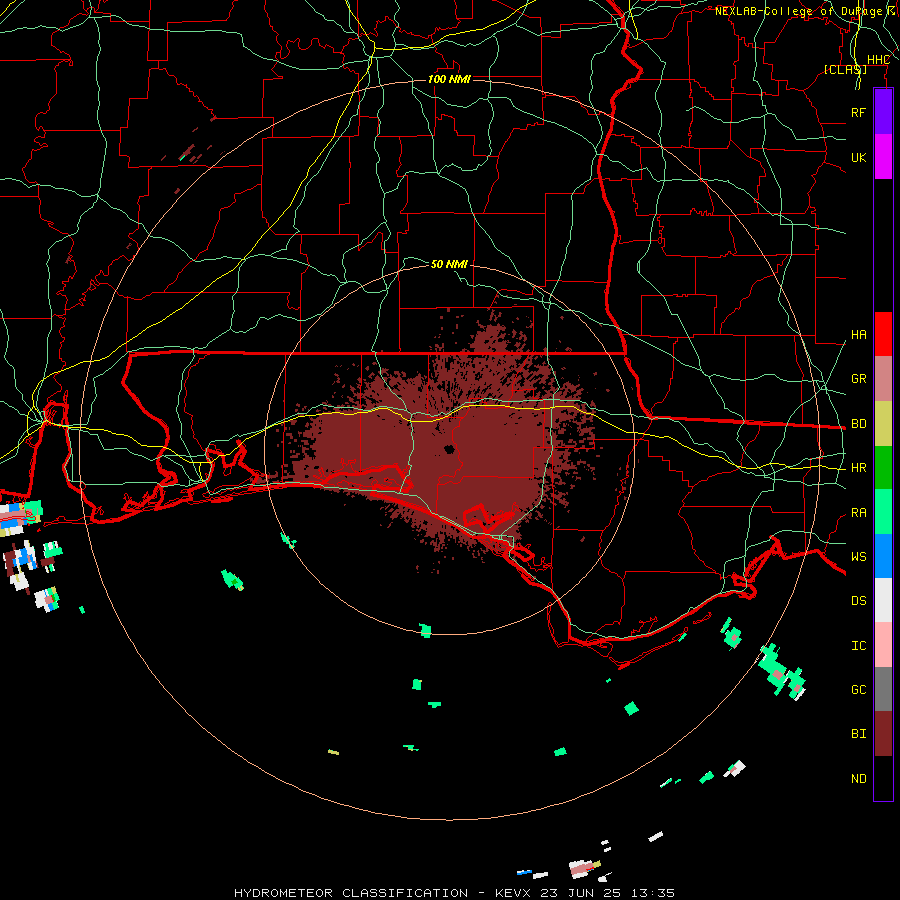Click the IC legend label
This screenshot has height=900, width=900.
(x=858, y=646)
